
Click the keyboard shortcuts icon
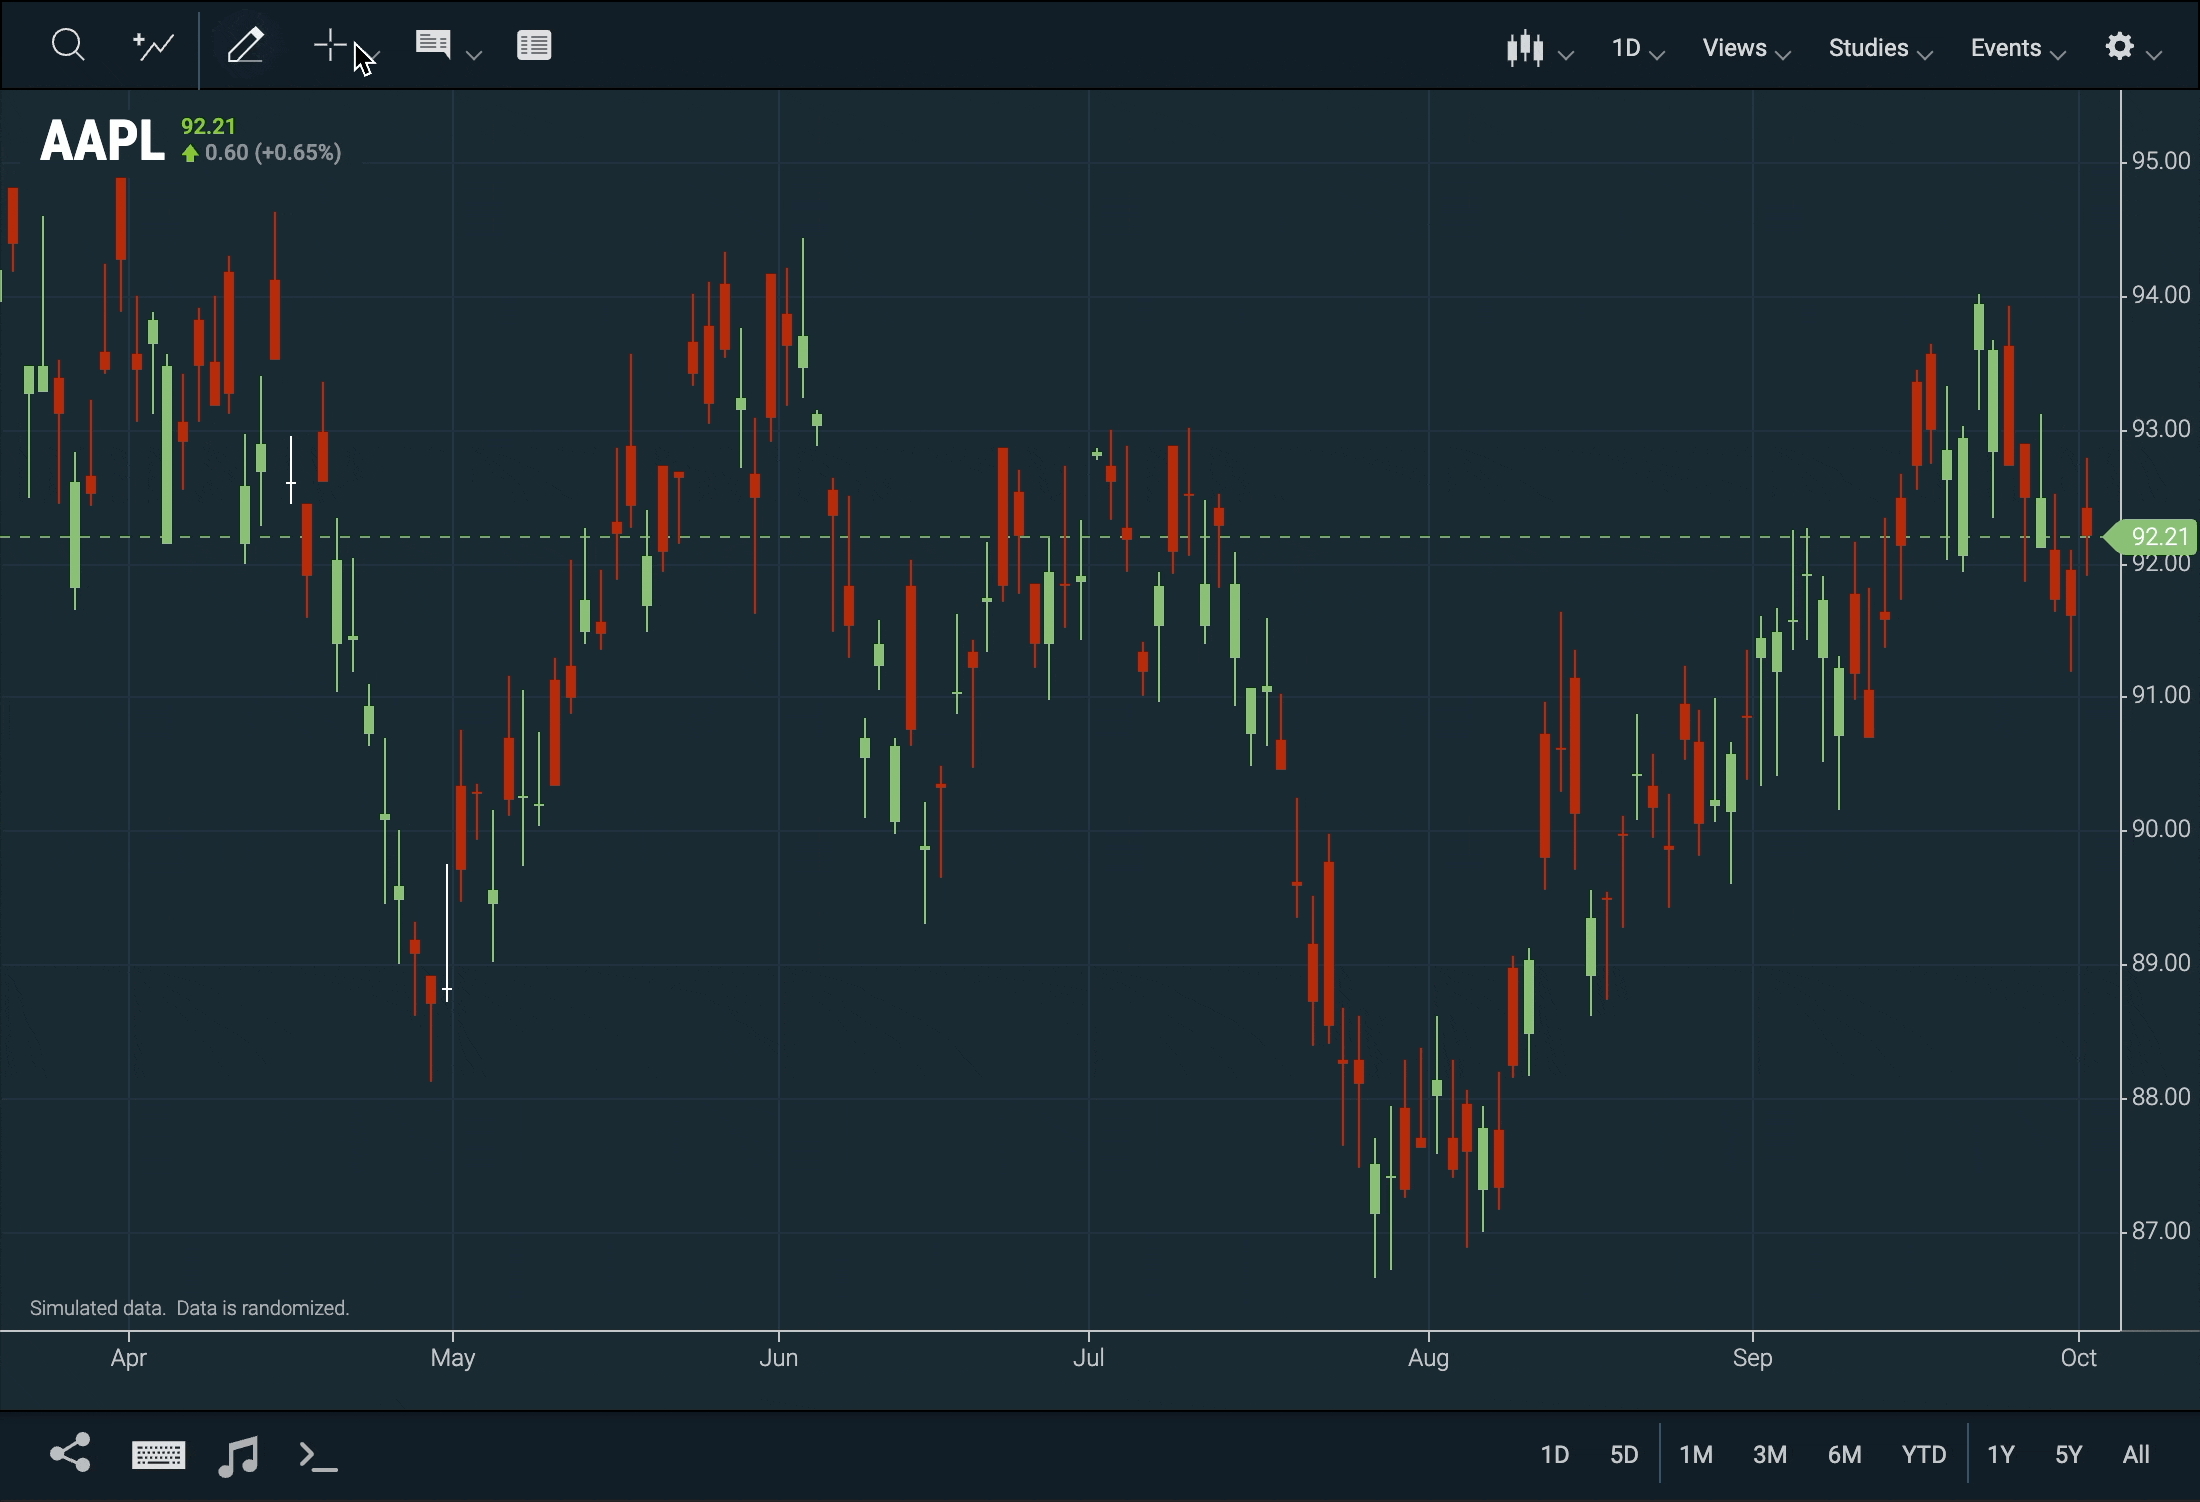[x=158, y=1455]
